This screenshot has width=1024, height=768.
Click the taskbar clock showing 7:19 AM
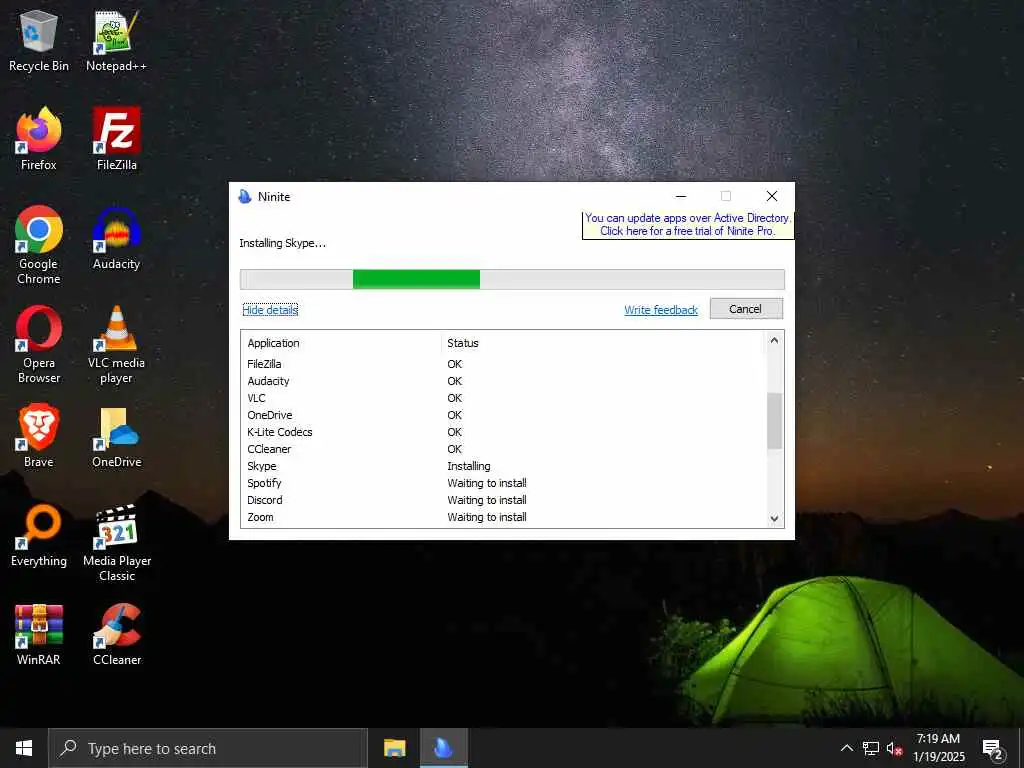(938, 748)
